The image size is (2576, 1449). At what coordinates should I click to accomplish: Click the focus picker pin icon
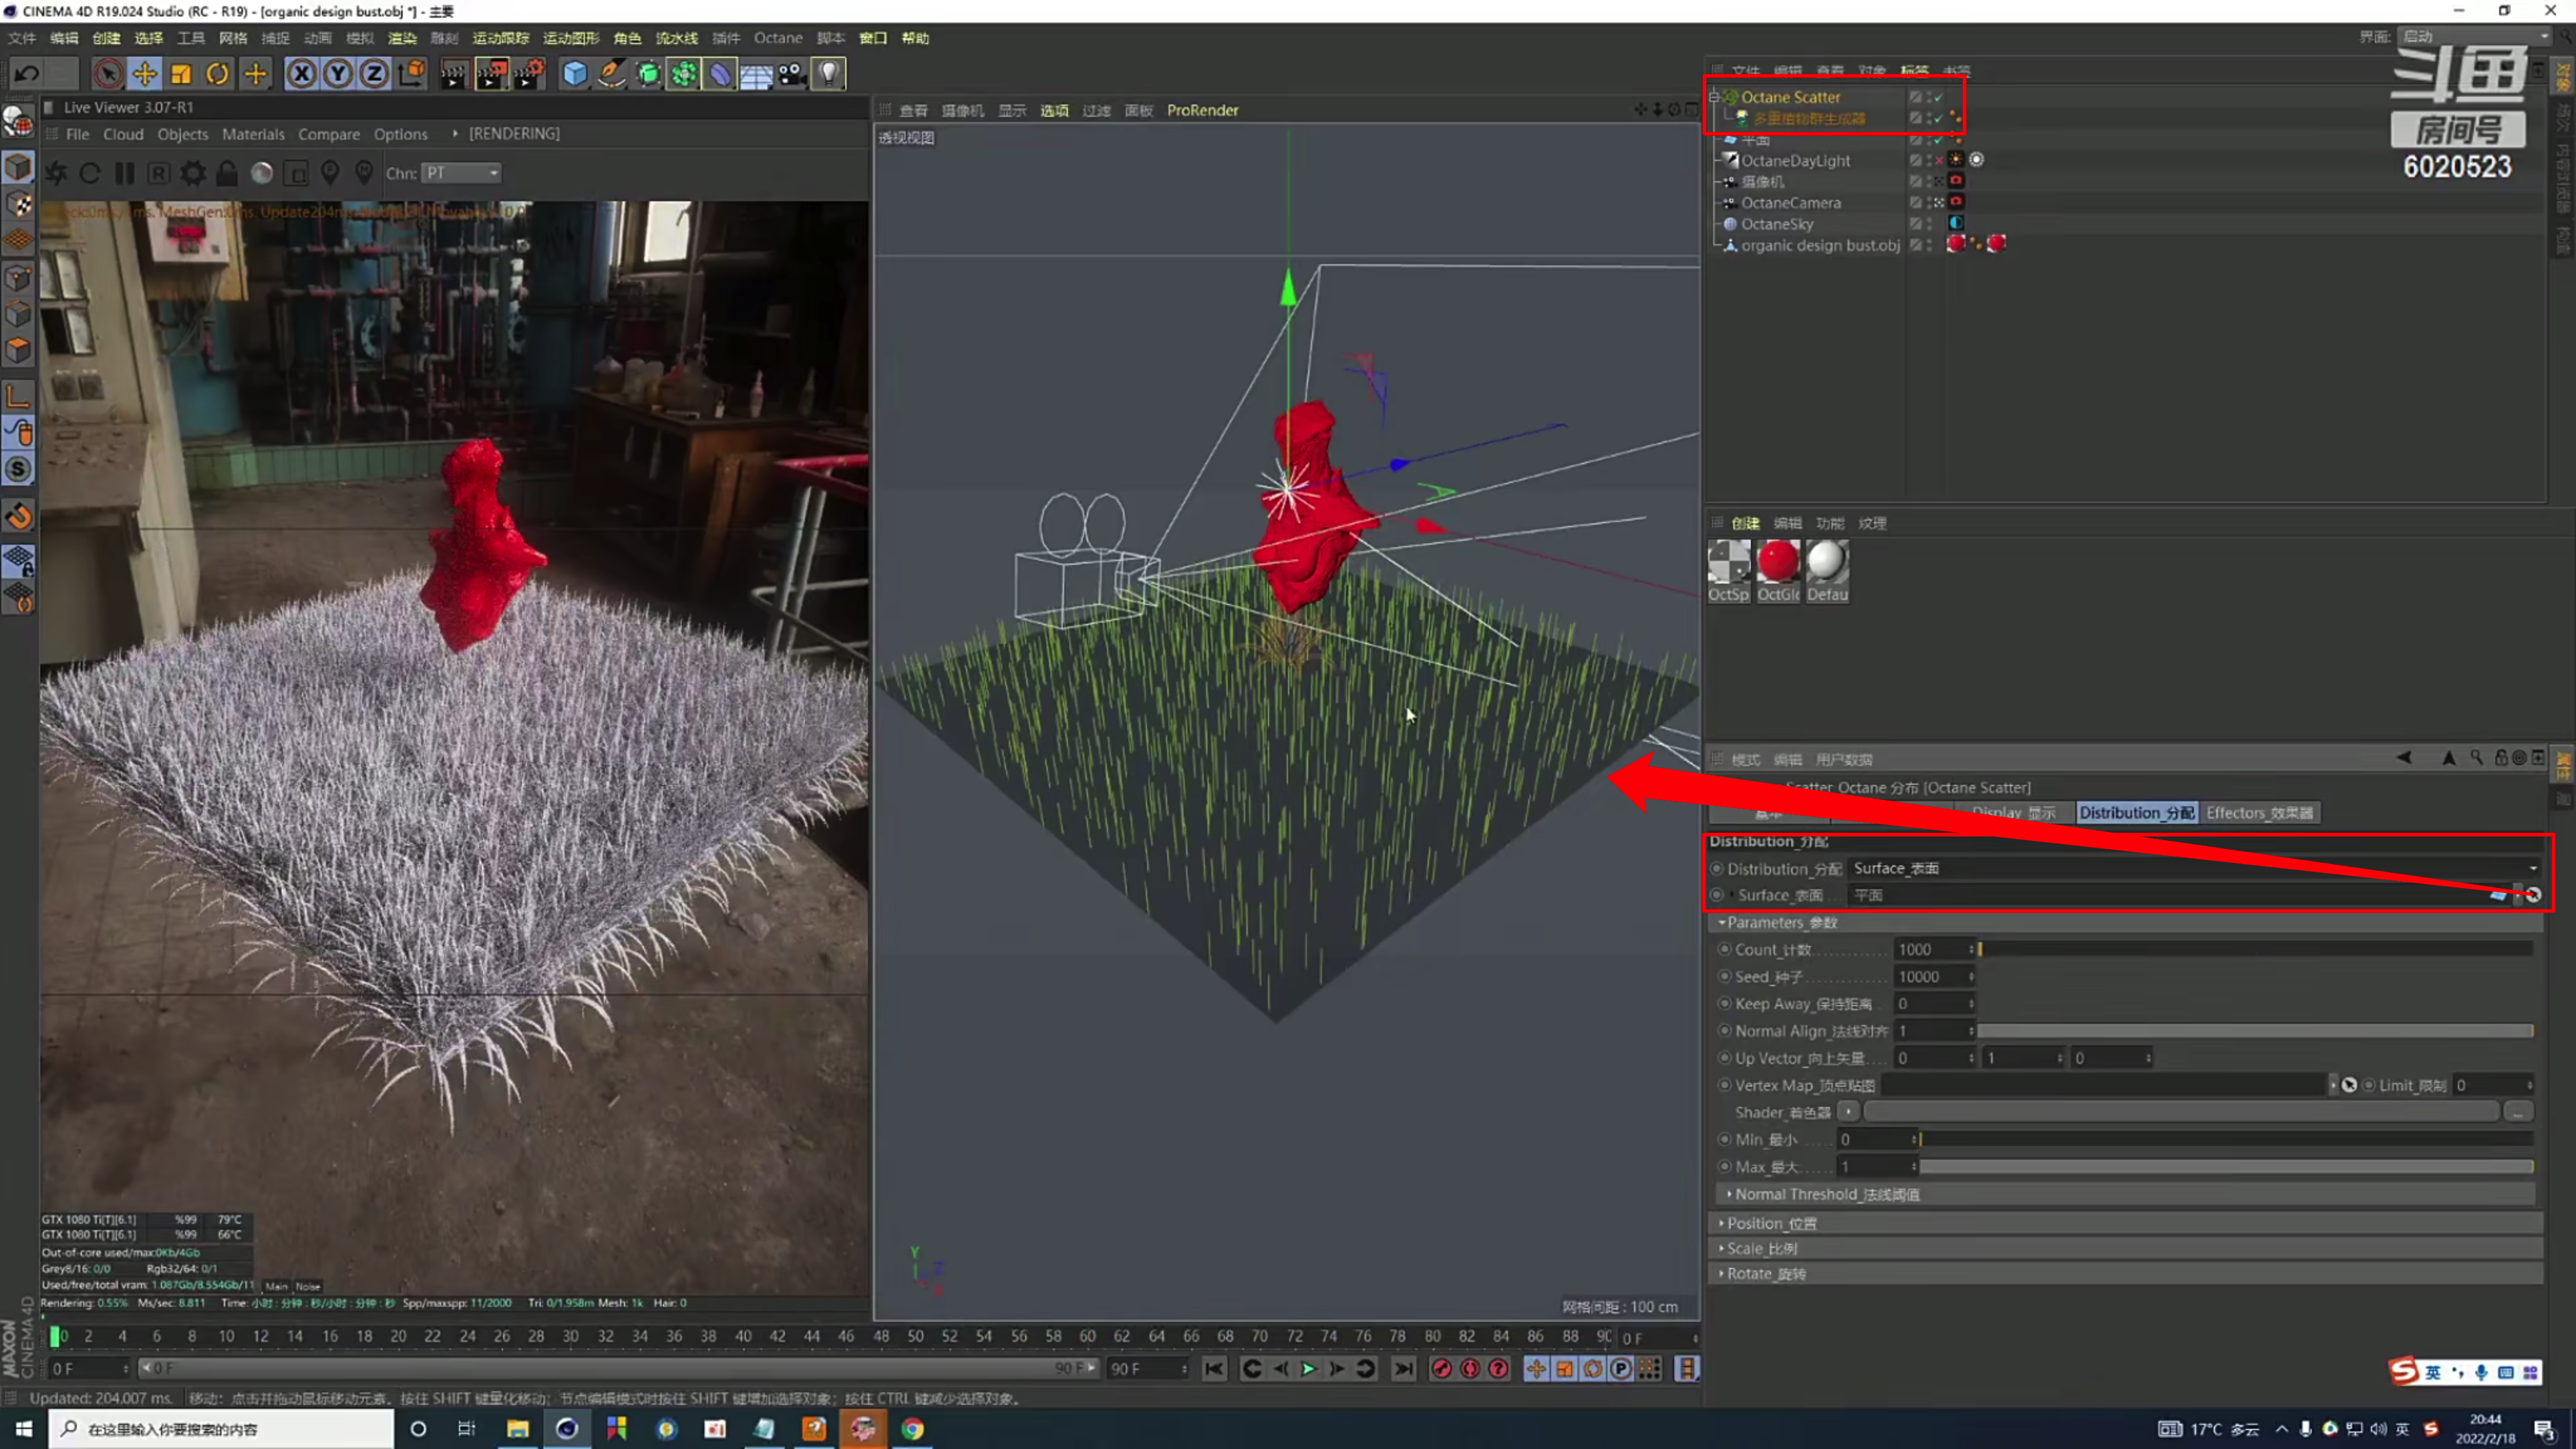(330, 173)
